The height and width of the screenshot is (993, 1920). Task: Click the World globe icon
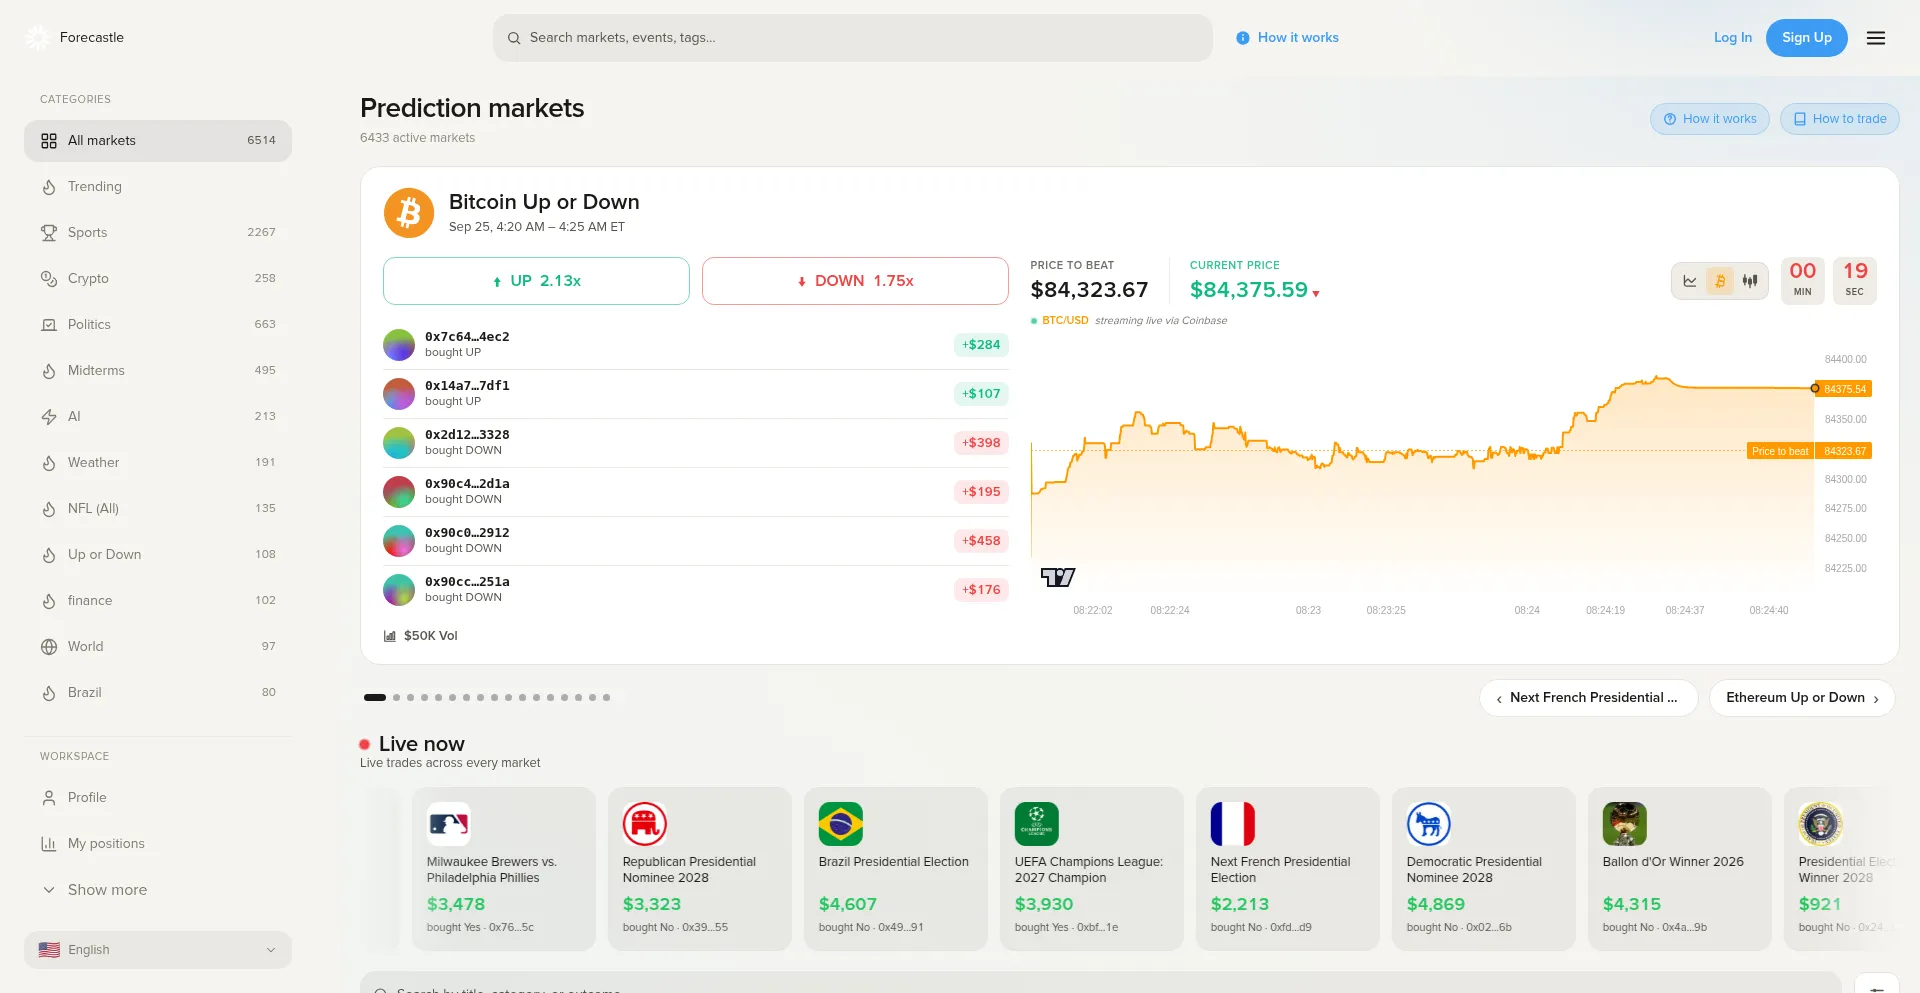coord(49,647)
